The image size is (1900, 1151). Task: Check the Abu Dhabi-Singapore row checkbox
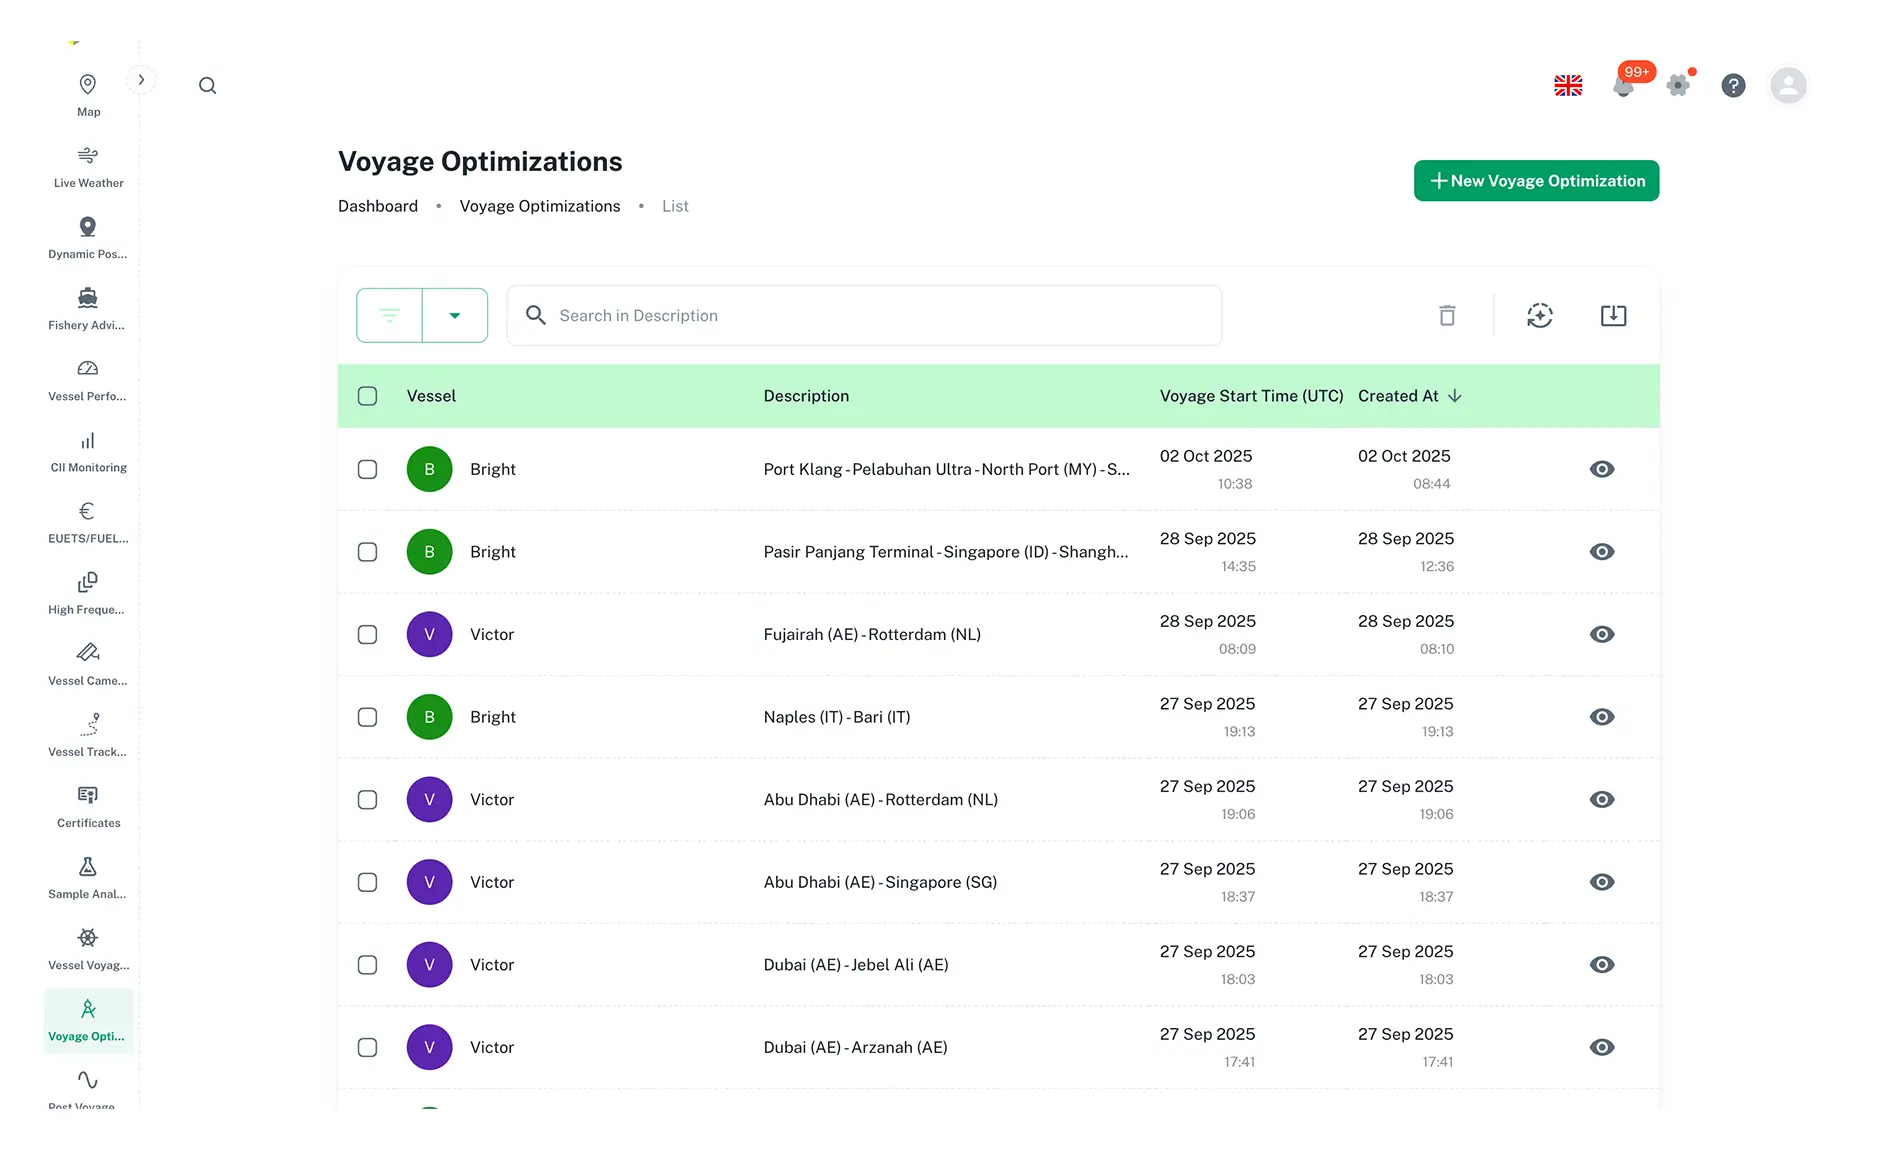(368, 882)
